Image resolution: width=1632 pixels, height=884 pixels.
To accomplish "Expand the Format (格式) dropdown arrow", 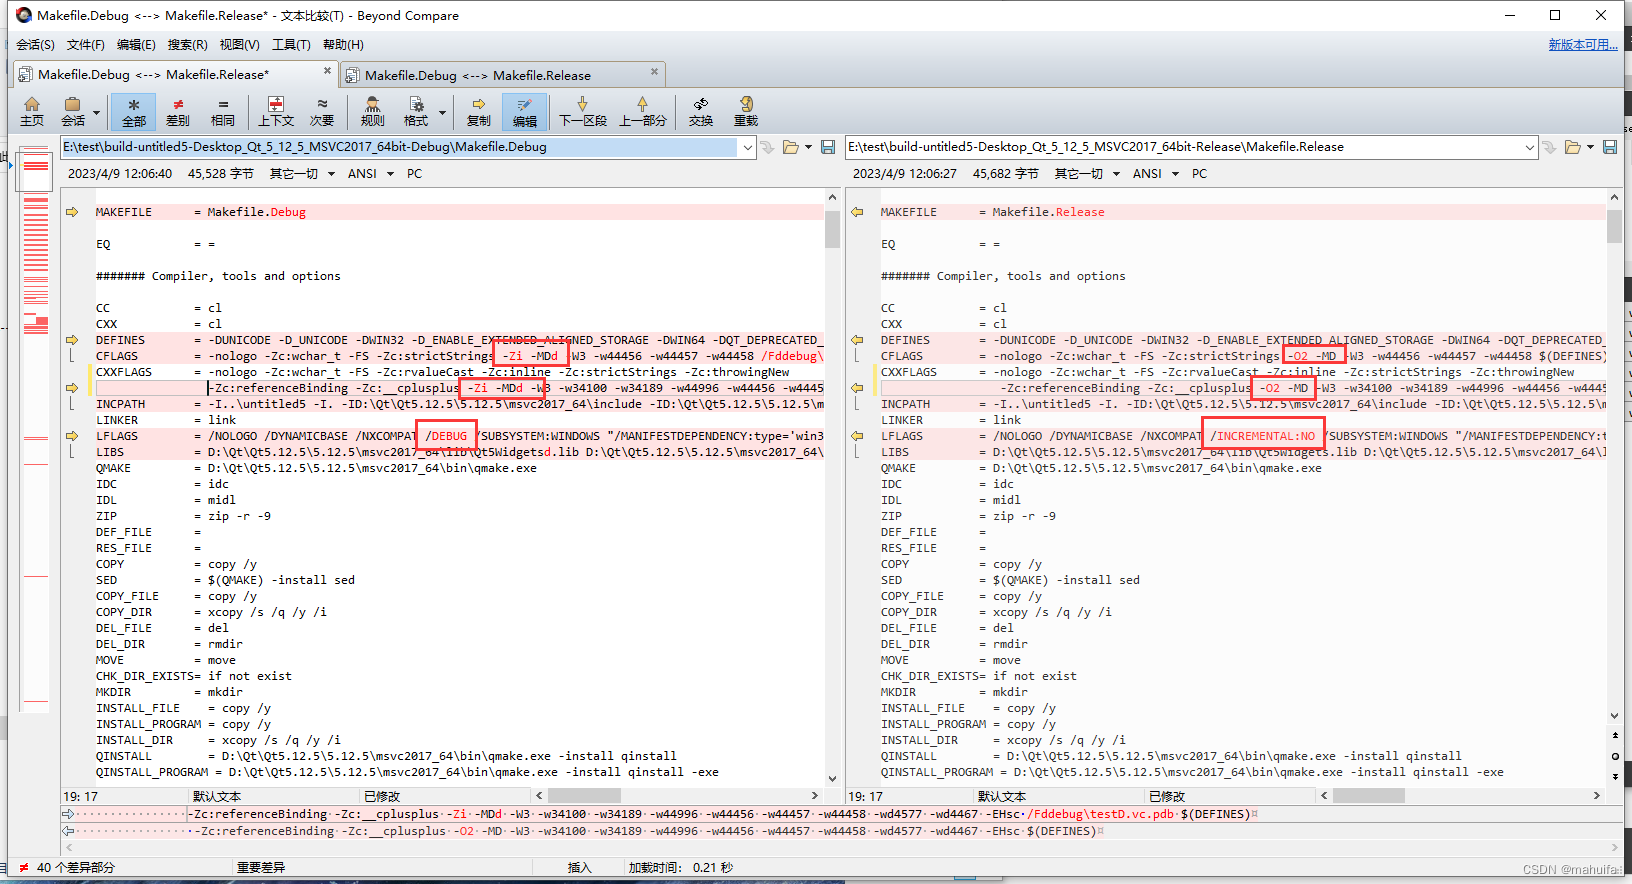I will (x=442, y=112).
